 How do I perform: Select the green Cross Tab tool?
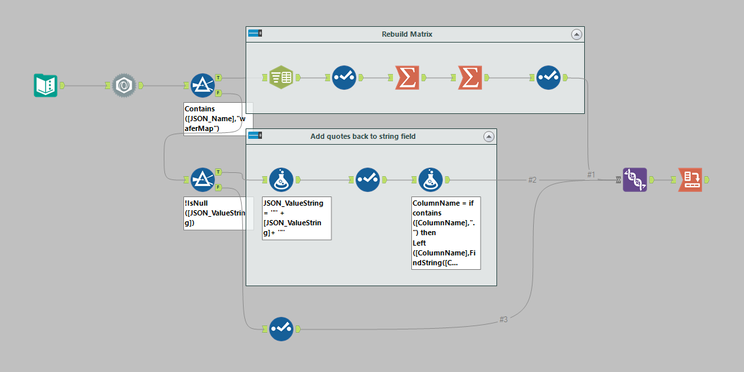click(281, 77)
